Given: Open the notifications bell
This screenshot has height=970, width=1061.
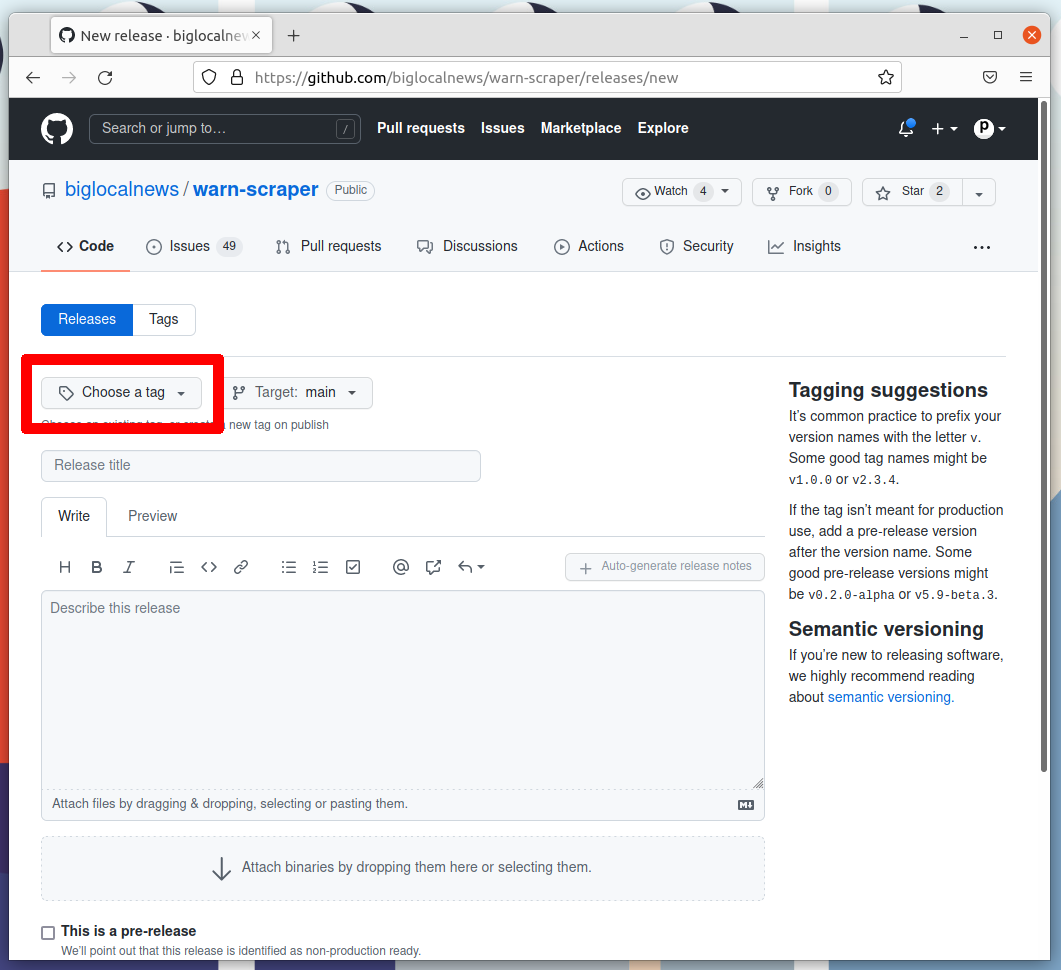Looking at the screenshot, I should 906,128.
